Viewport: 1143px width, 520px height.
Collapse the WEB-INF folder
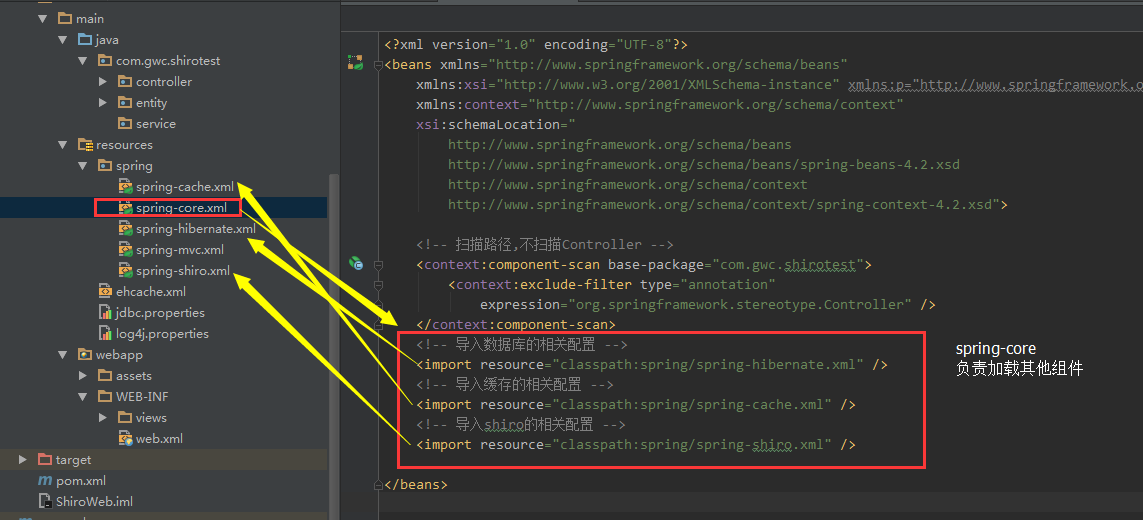[x=83, y=397]
